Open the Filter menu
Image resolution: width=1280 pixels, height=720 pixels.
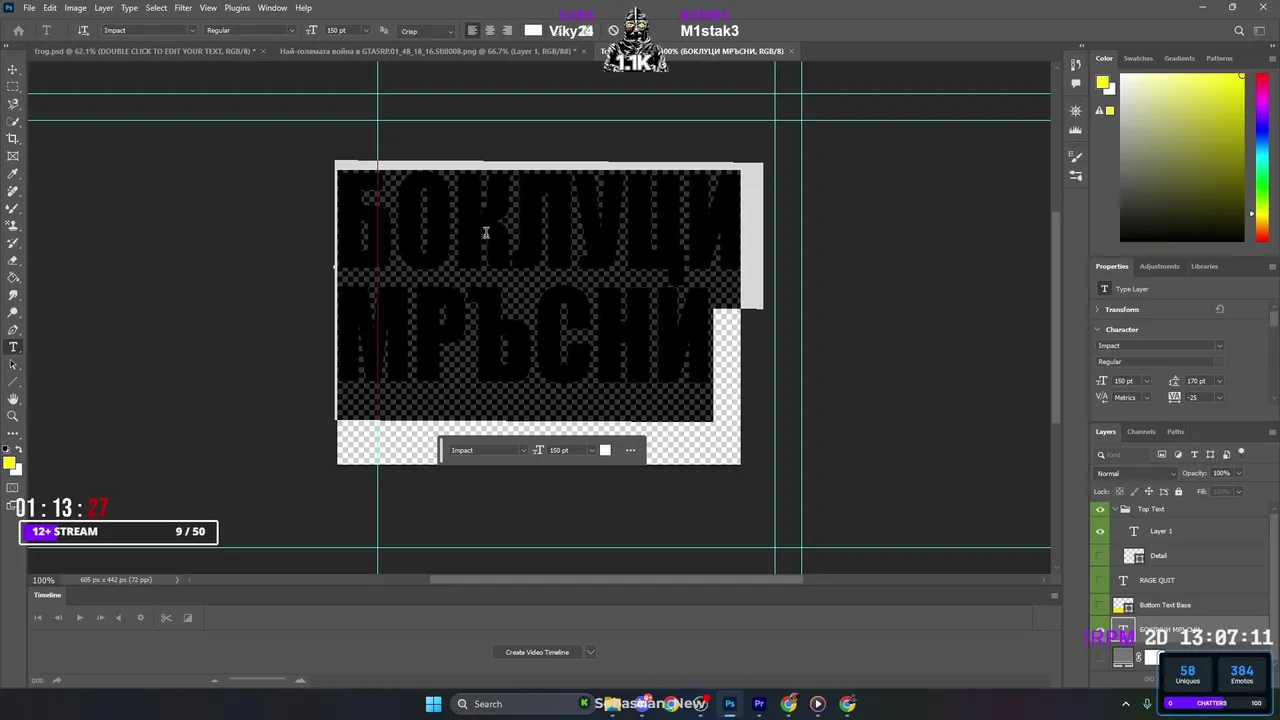pyautogui.click(x=183, y=8)
